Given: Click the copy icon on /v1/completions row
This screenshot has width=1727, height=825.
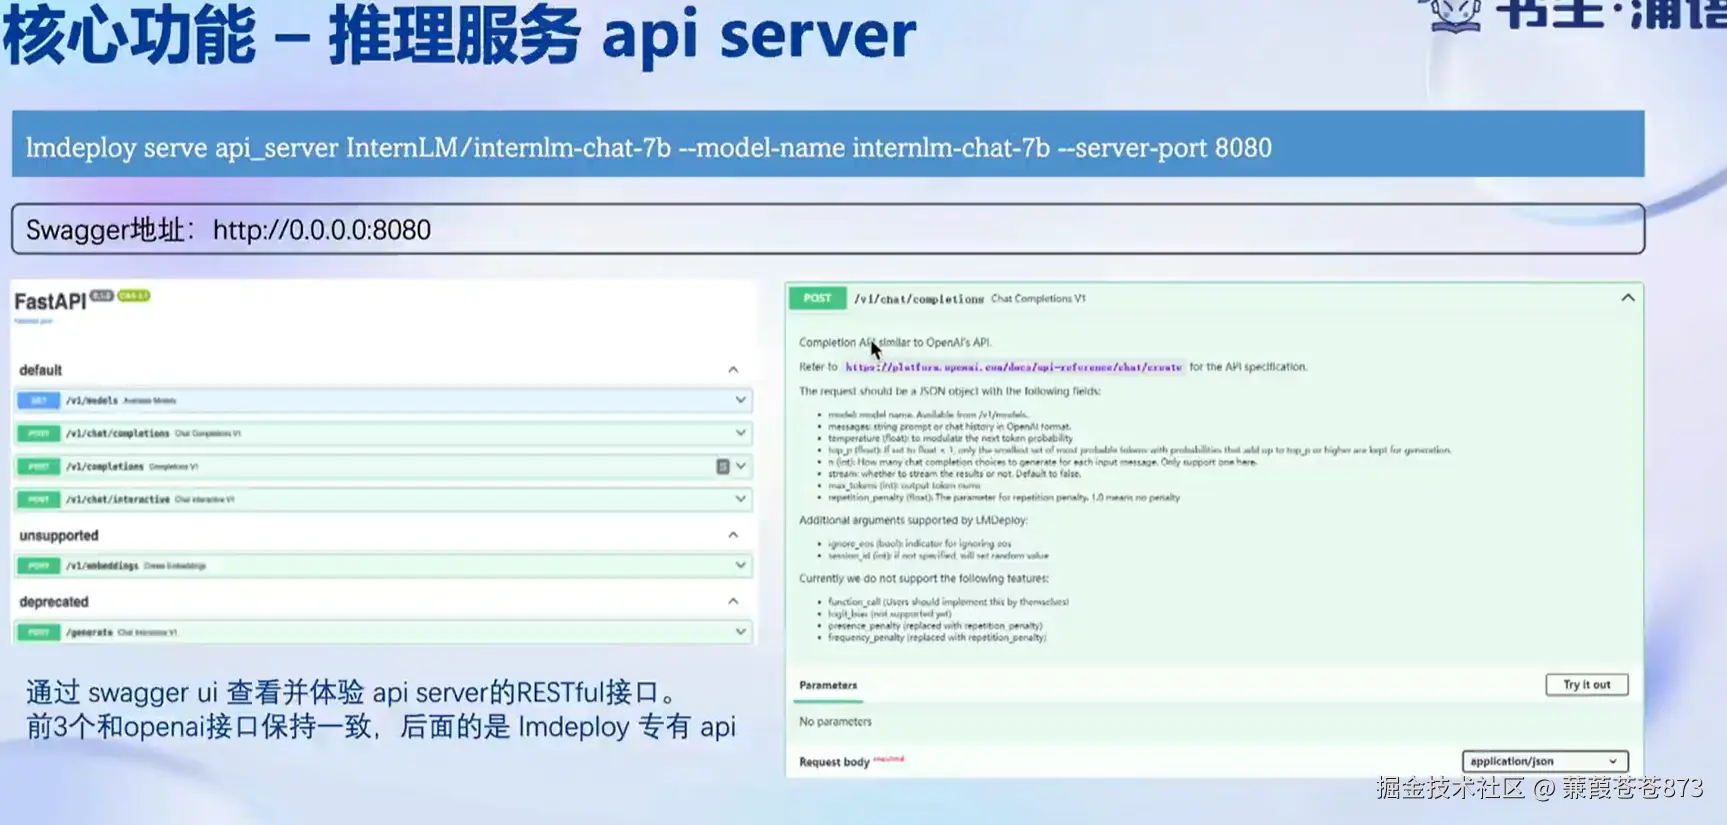Looking at the screenshot, I should tap(723, 466).
